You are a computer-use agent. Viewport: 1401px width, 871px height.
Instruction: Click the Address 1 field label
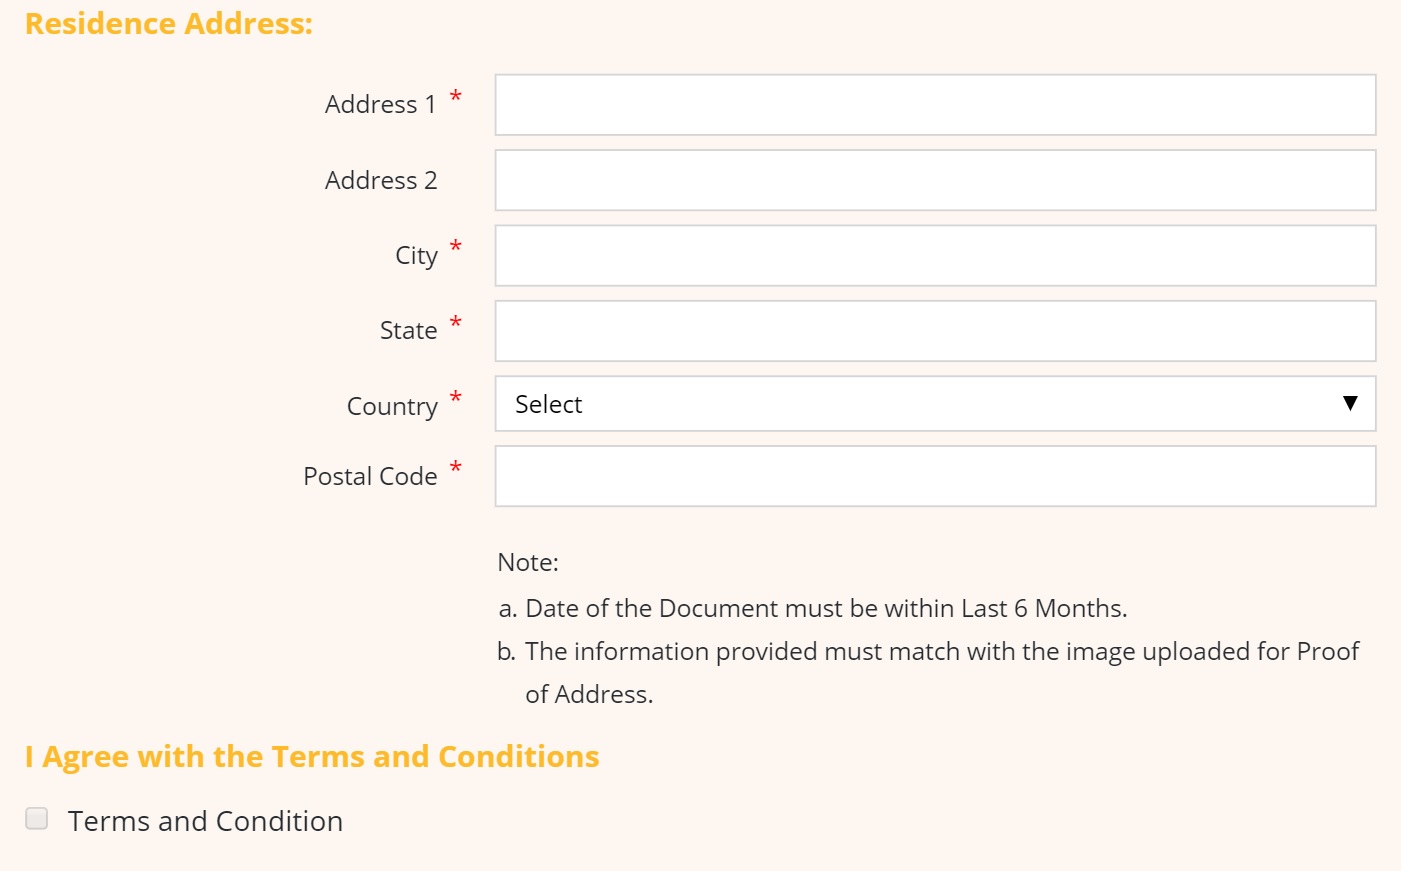(x=381, y=104)
